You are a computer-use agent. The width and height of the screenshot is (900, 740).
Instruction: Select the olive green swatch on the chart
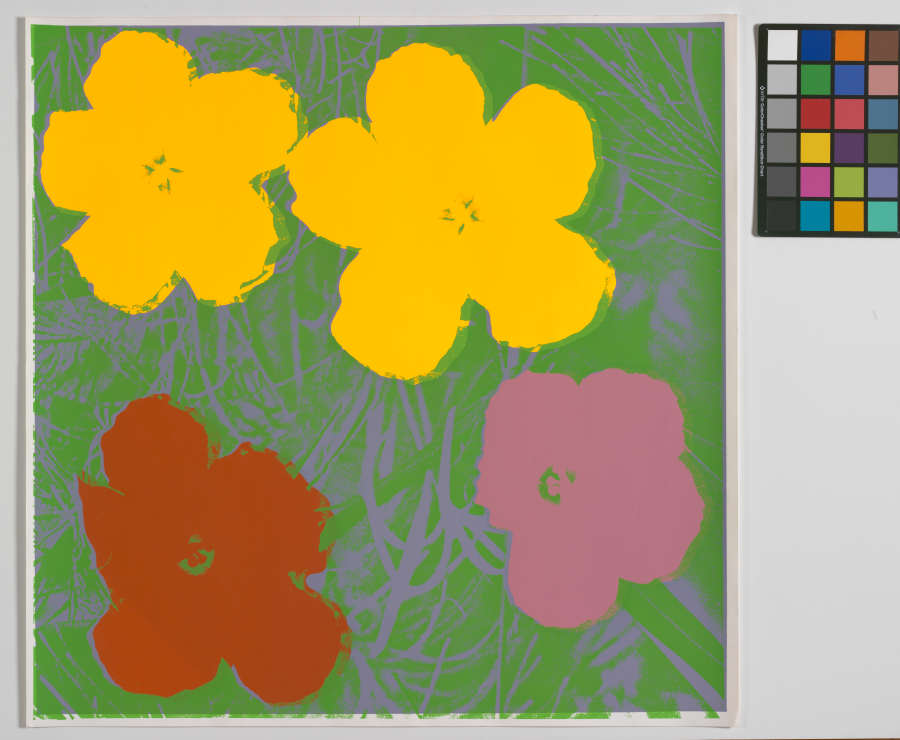coord(883,148)
